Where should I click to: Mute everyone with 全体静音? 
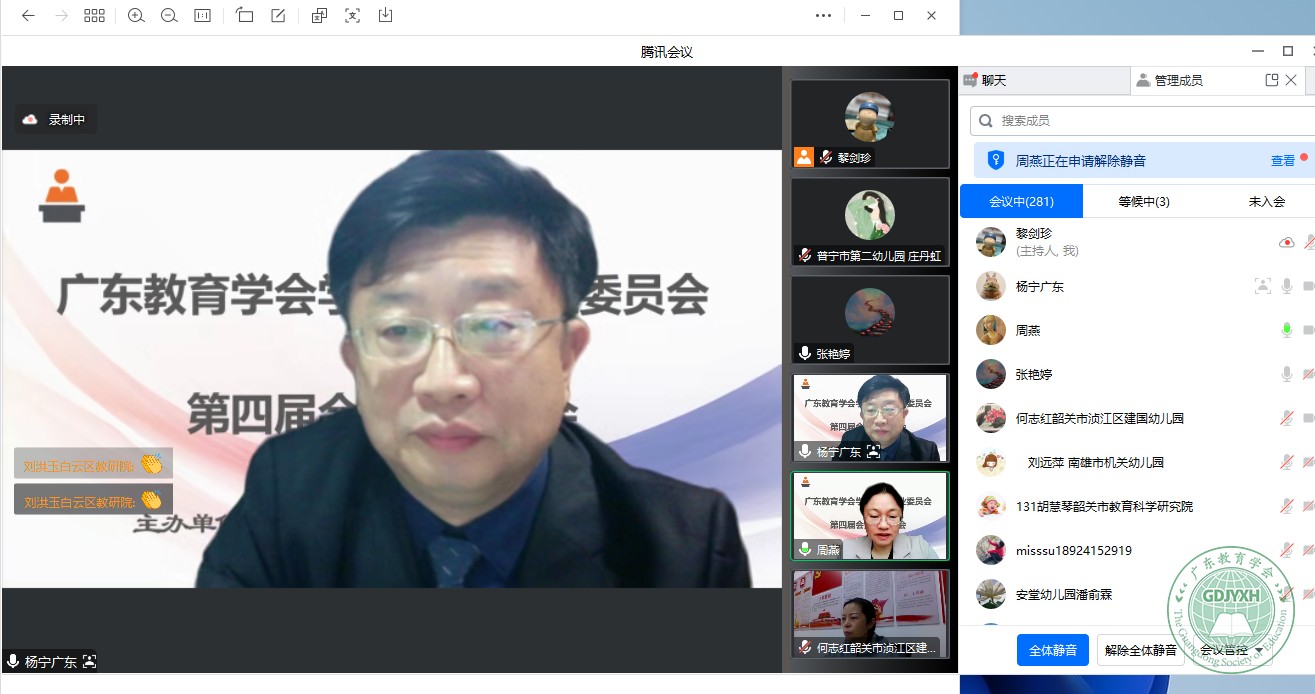click(1053, 650)
